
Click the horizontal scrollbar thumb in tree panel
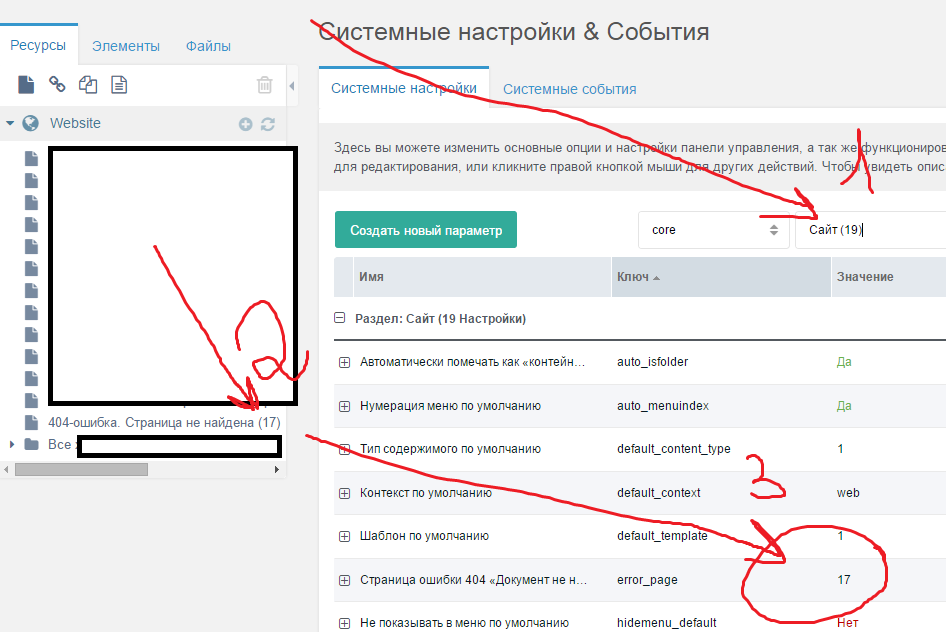(x=81, y=469)
